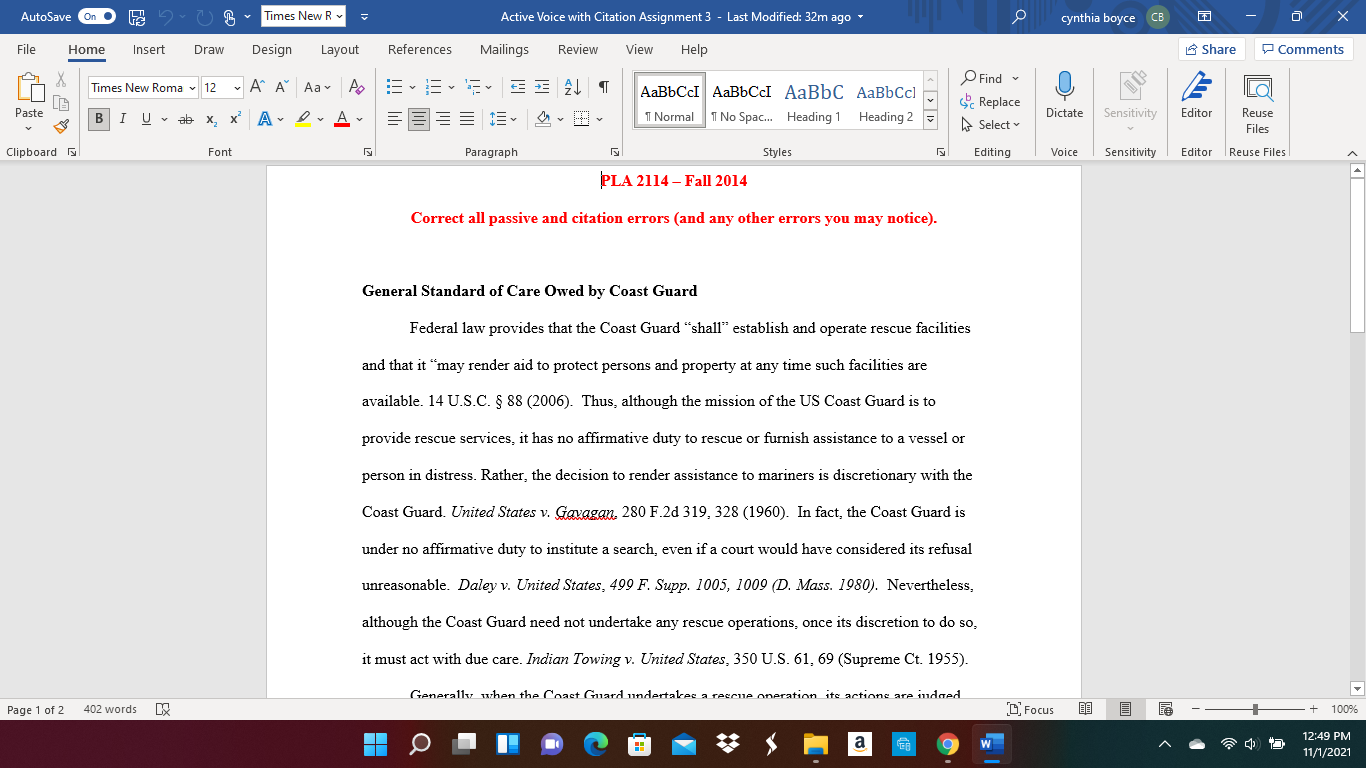Open the Comments panel
This screenshot has height=768, width=1366.
[1302, 48]
